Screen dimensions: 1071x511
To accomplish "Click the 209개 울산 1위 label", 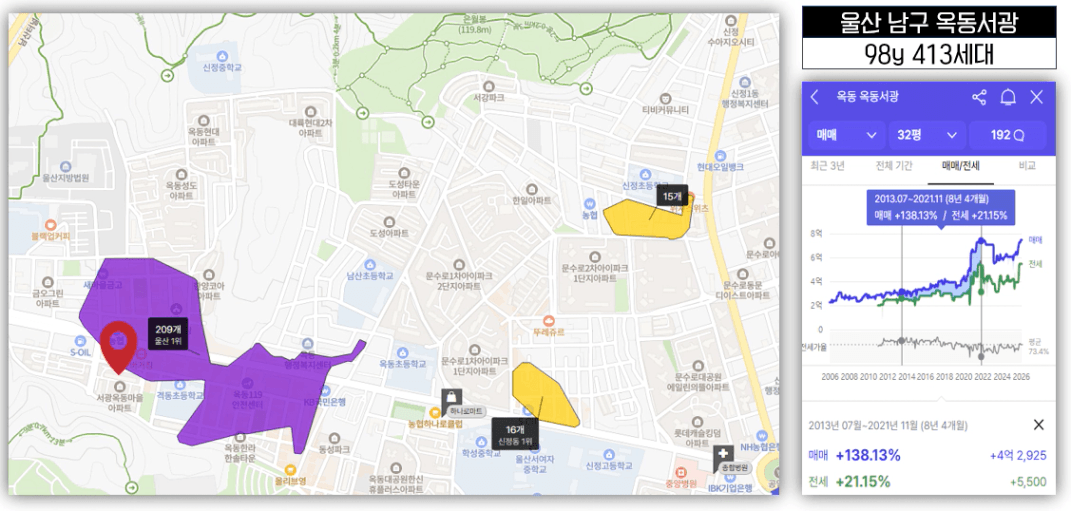I will (x=168, y=335).
